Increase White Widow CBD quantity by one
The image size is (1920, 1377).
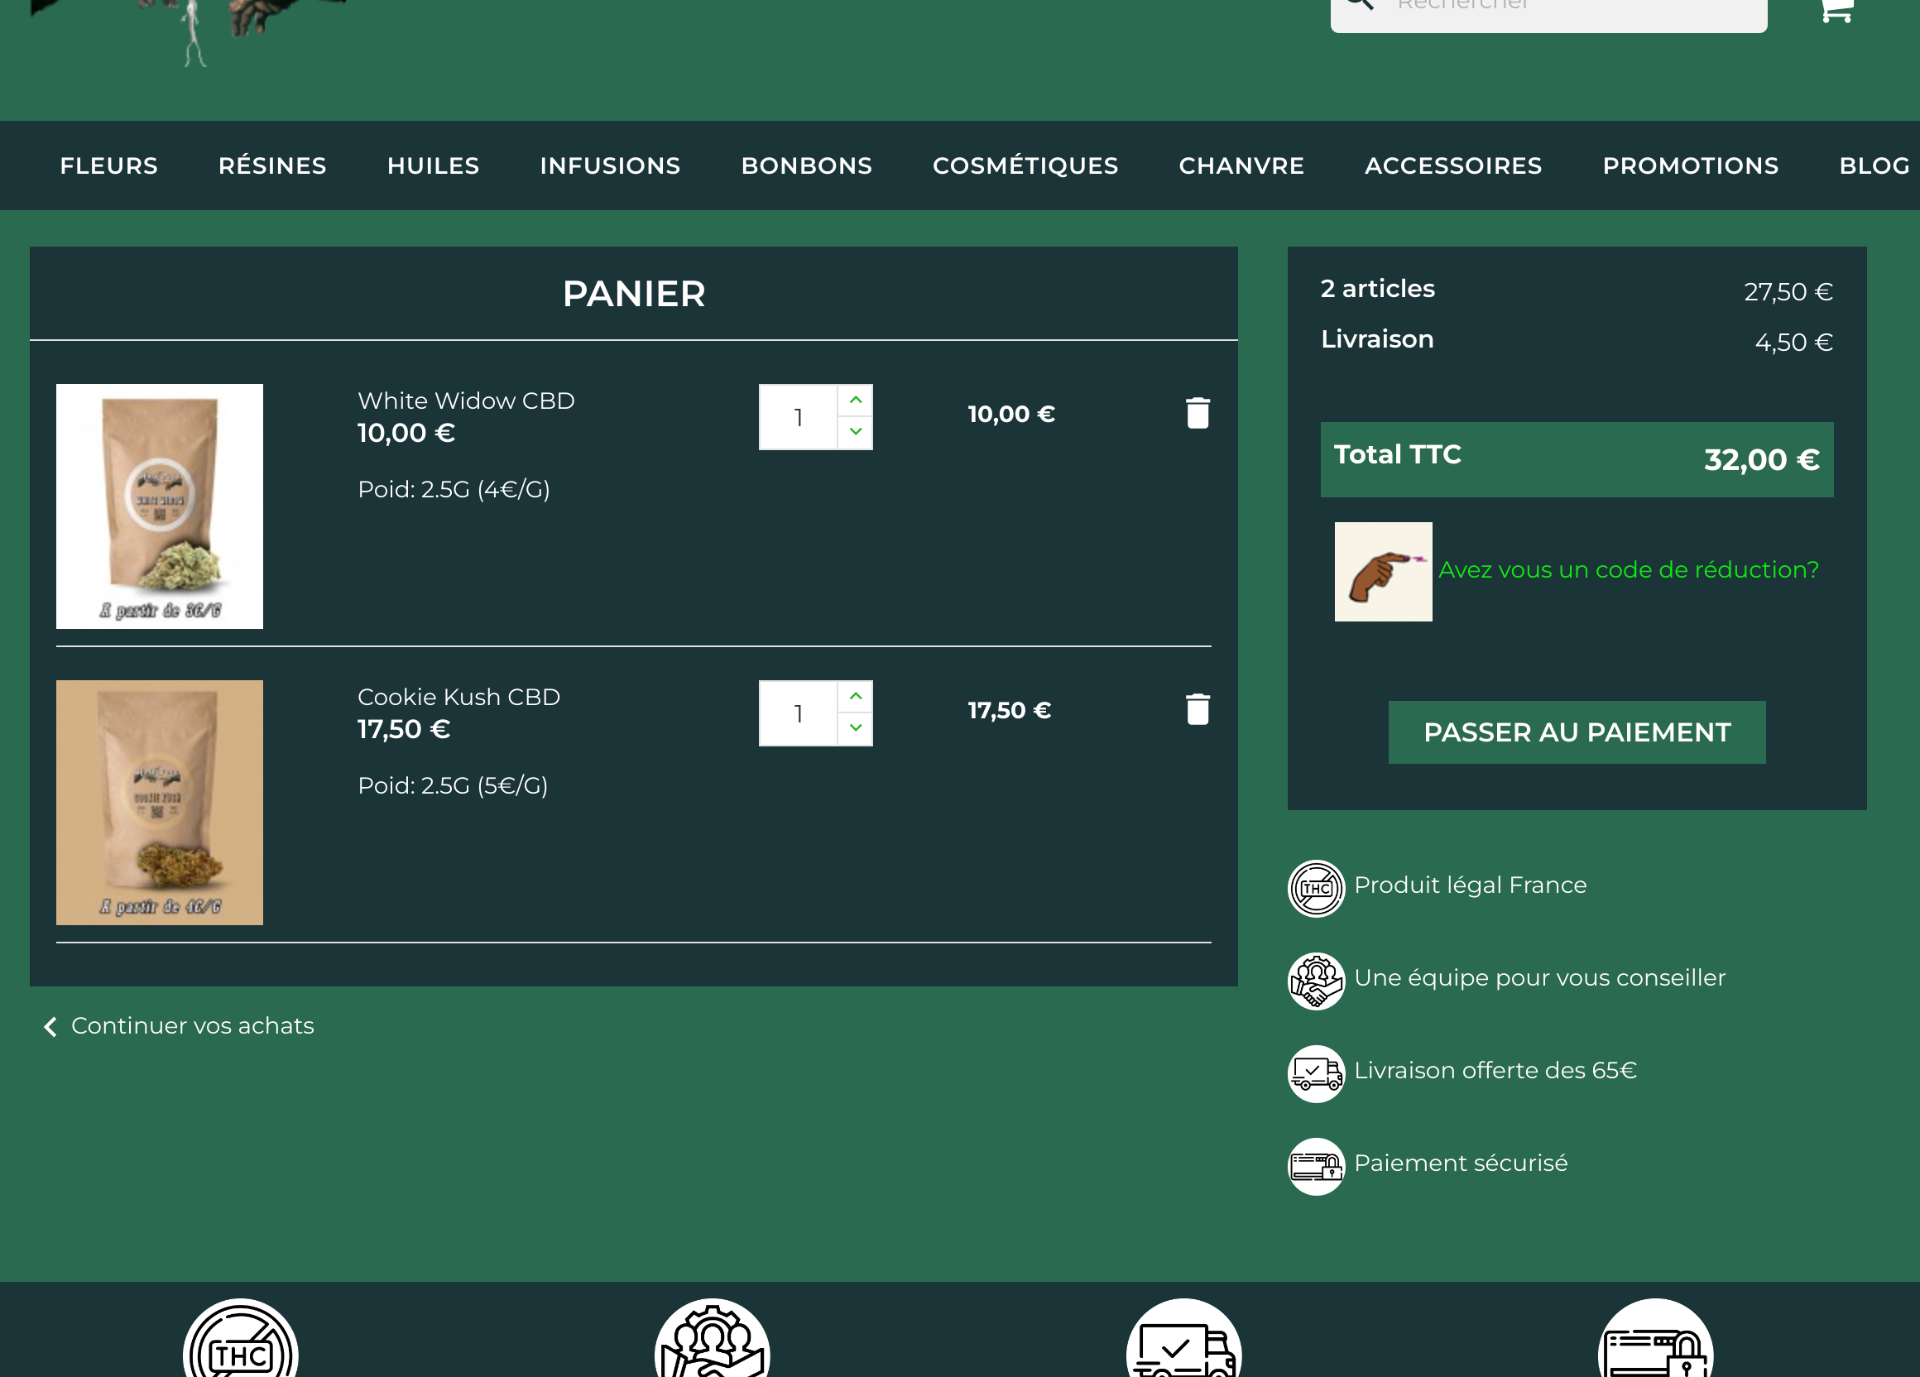[x=855, y=400]
